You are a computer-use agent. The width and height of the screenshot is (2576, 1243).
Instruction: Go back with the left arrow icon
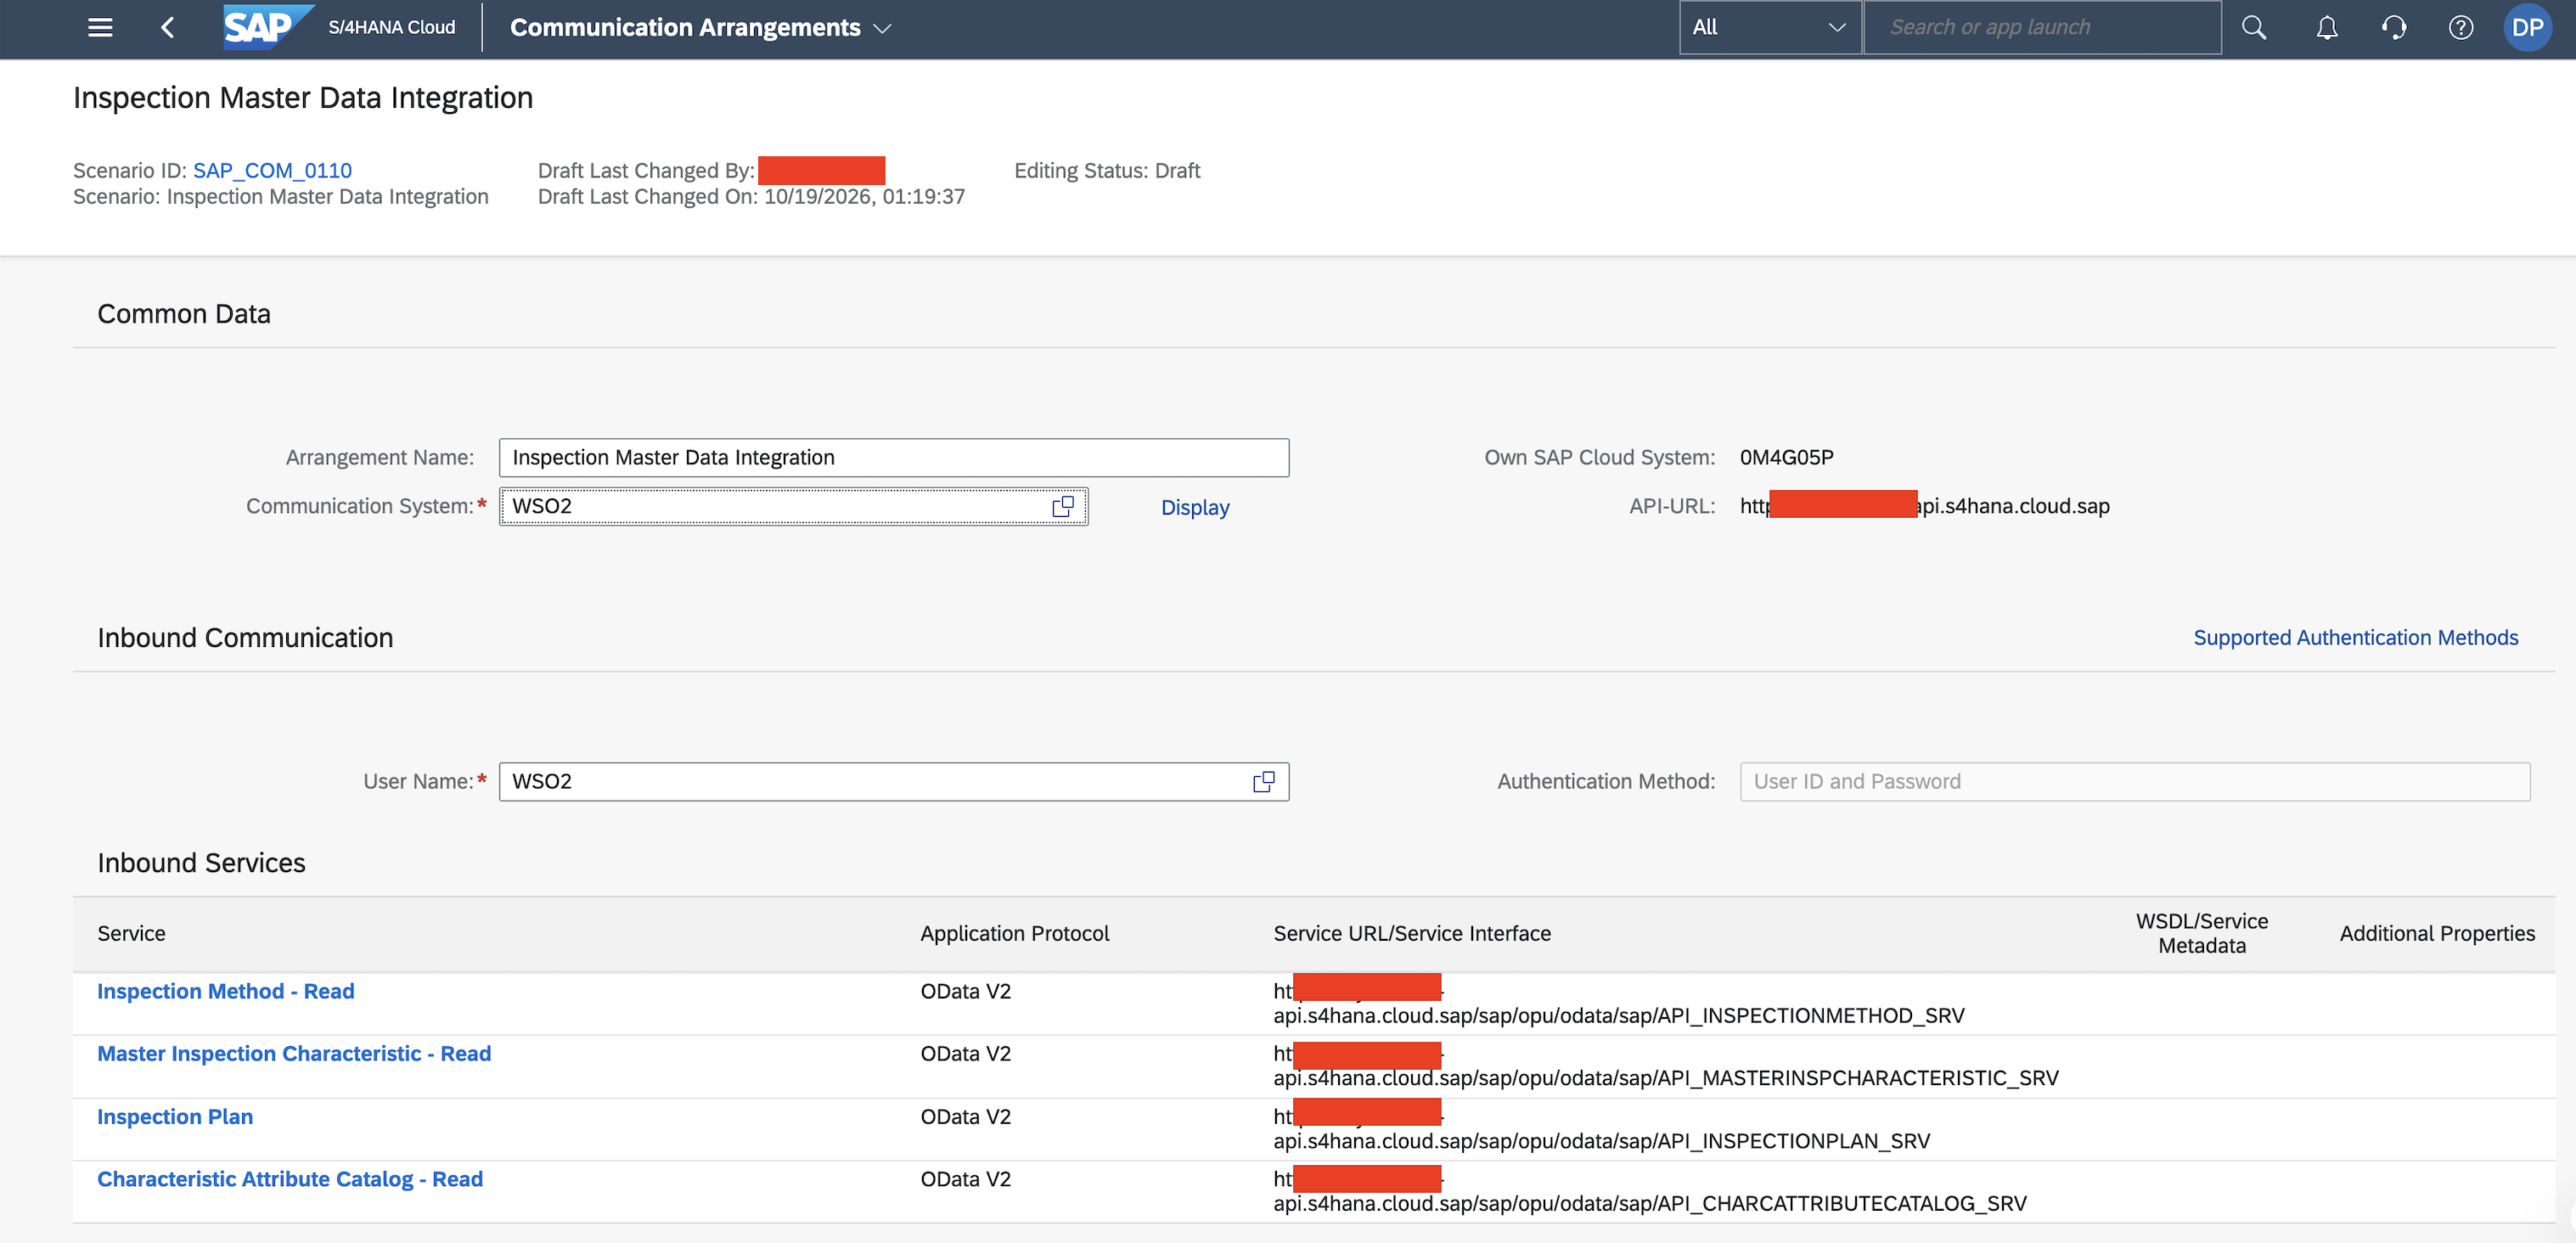168,28
